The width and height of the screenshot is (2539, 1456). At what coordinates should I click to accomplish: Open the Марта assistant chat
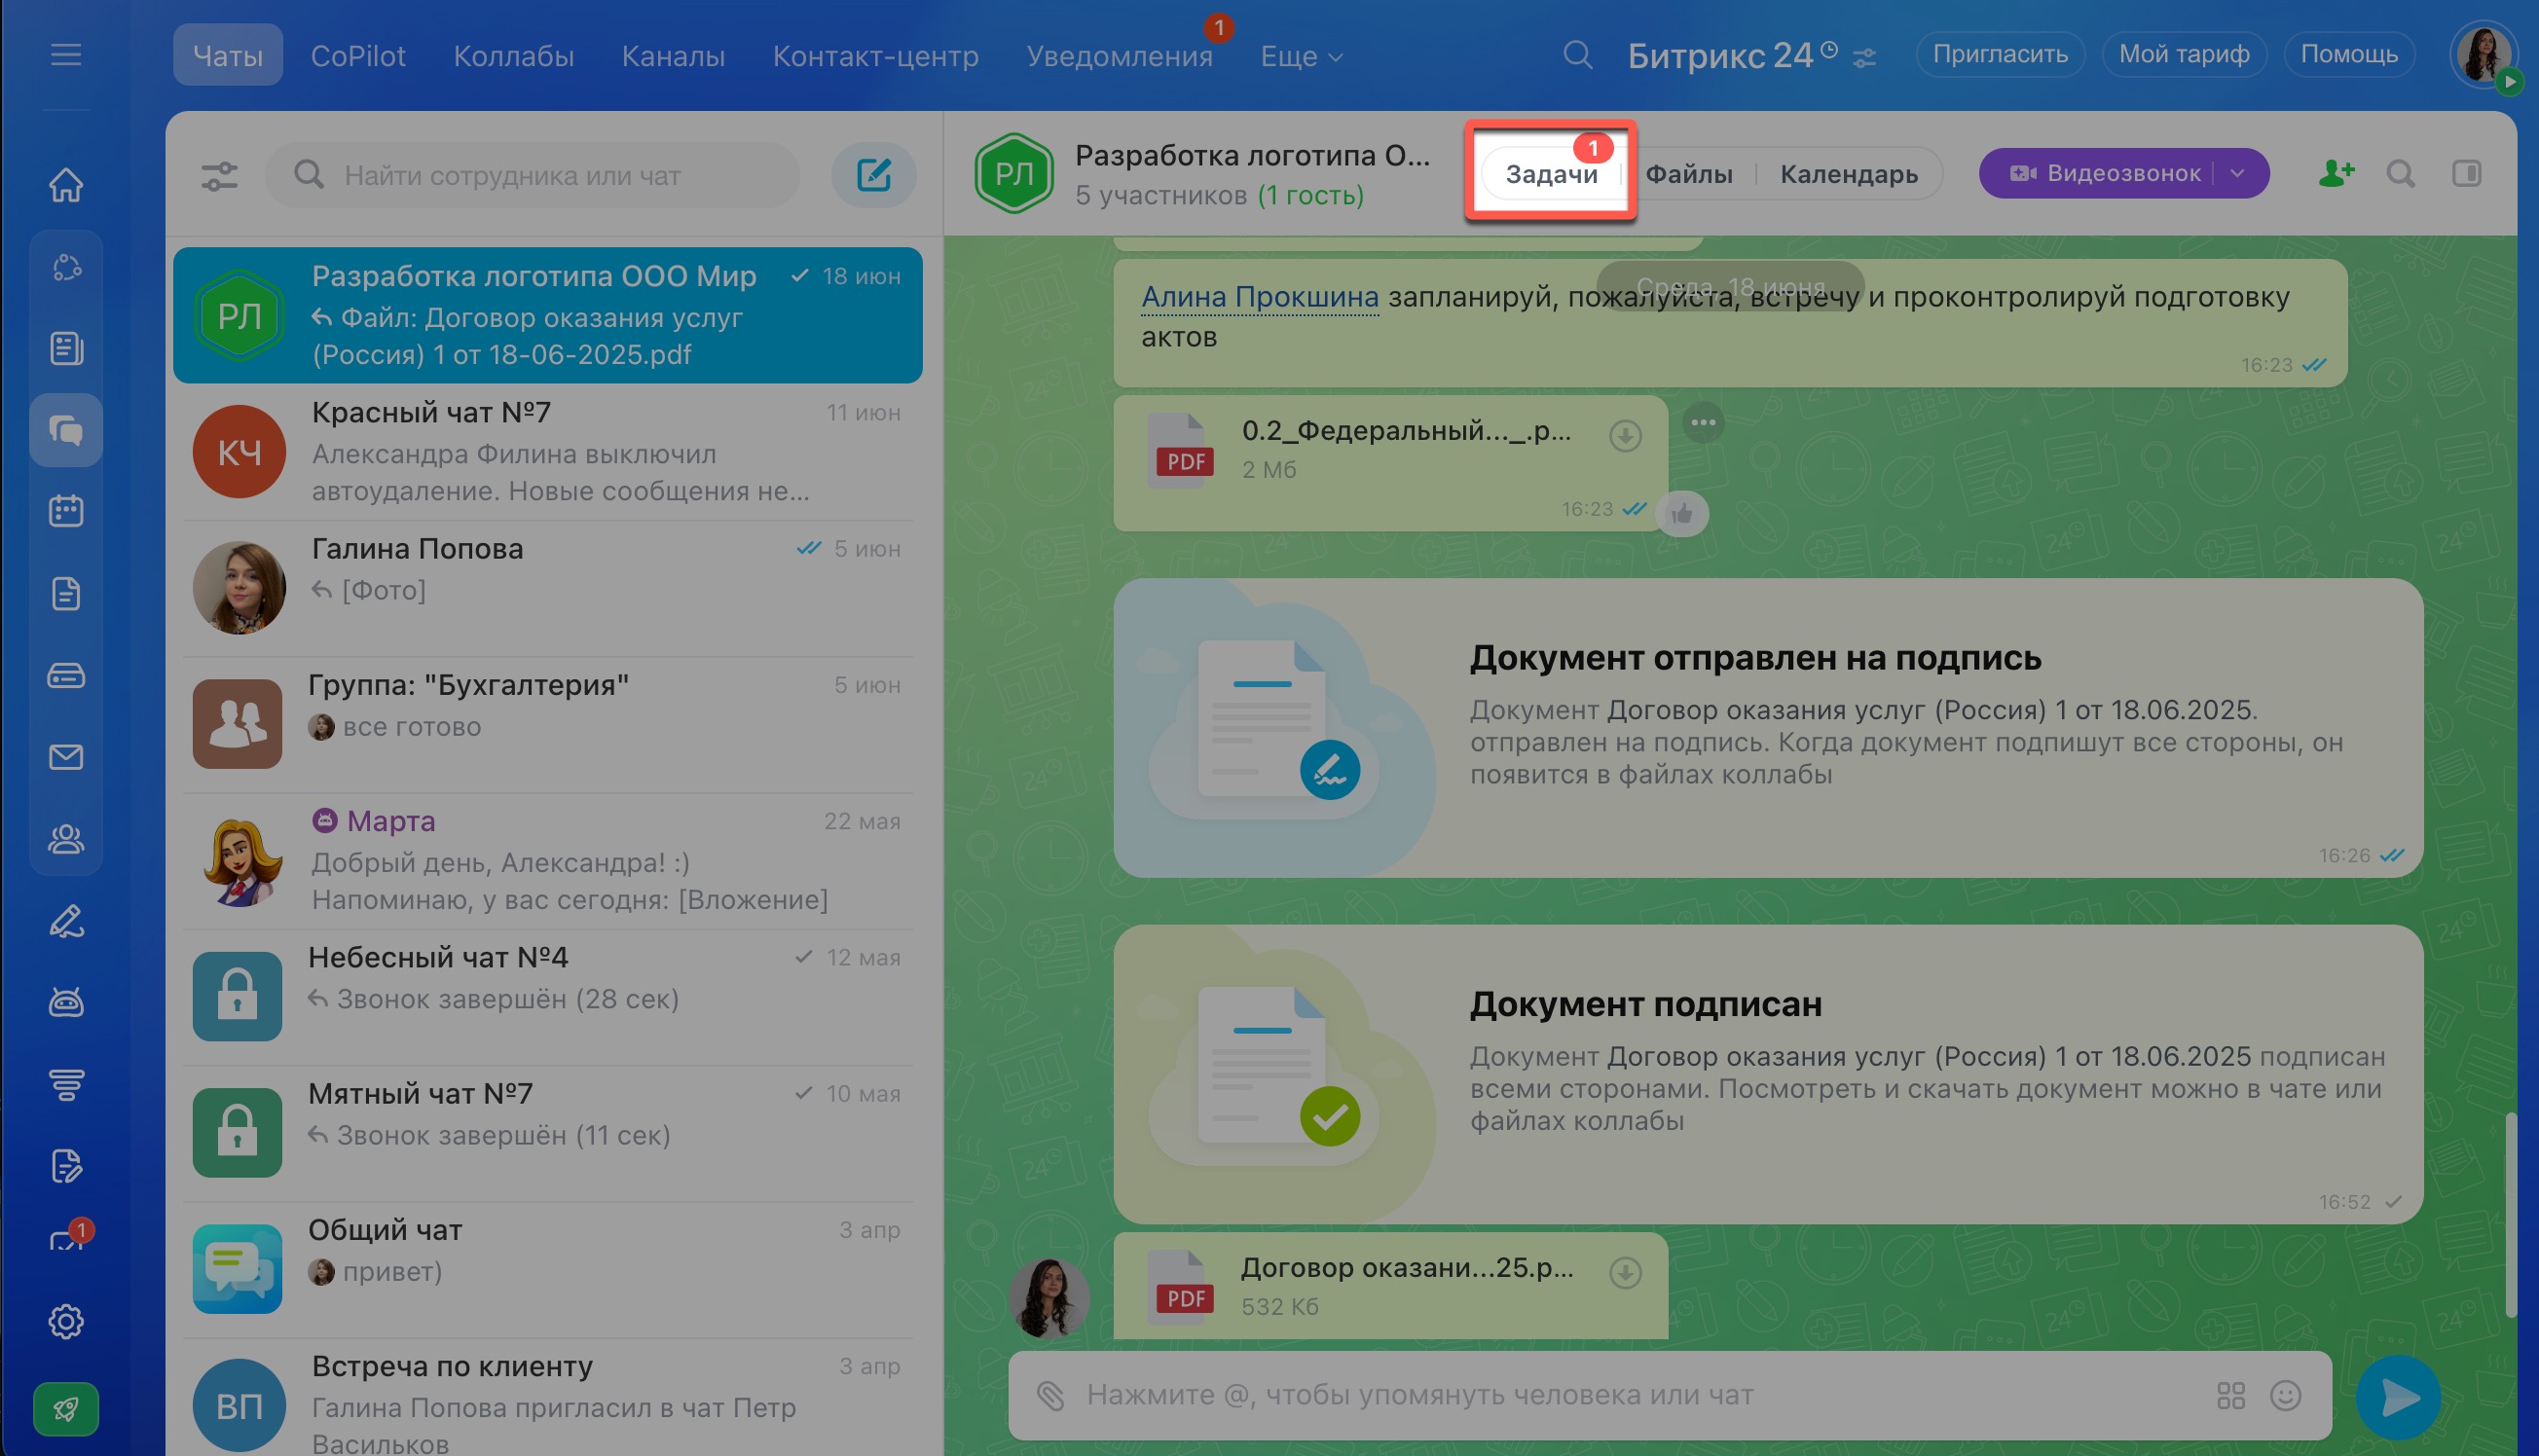pyautogui.click(x=548, y=859)
